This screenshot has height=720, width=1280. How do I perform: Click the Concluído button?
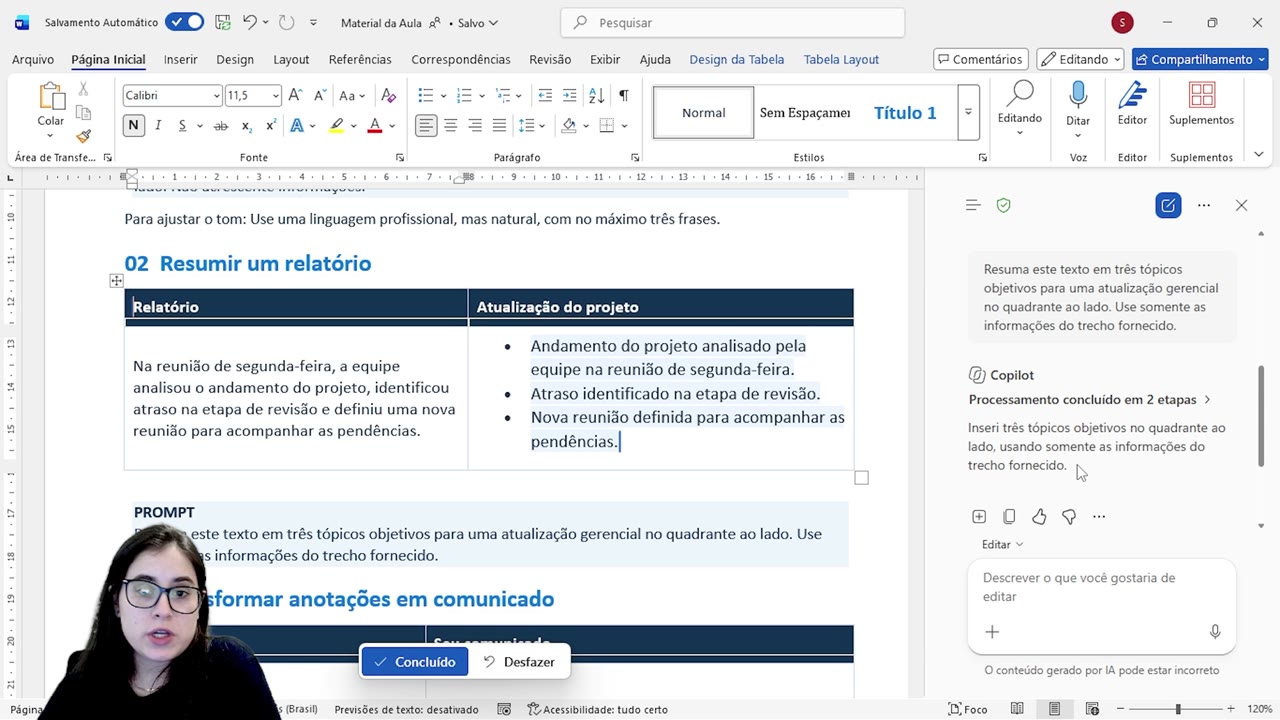pyautogui.click(x=415, y=662)
